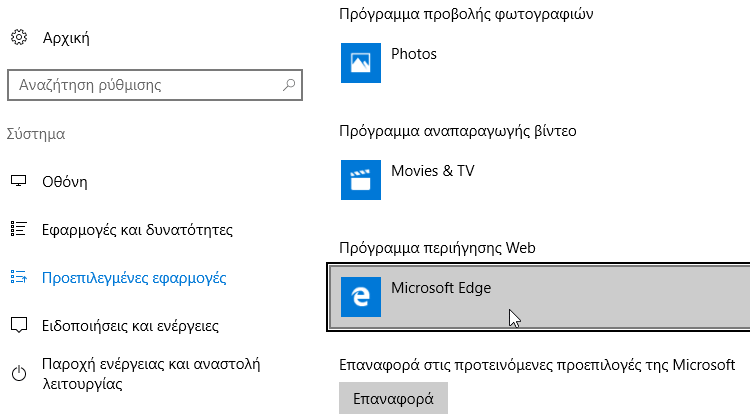This screenshot has width=750, height=414.
Task: Select Προεπιλεγμένες εφαρμογές in sidebar
Action: (134, 277)
